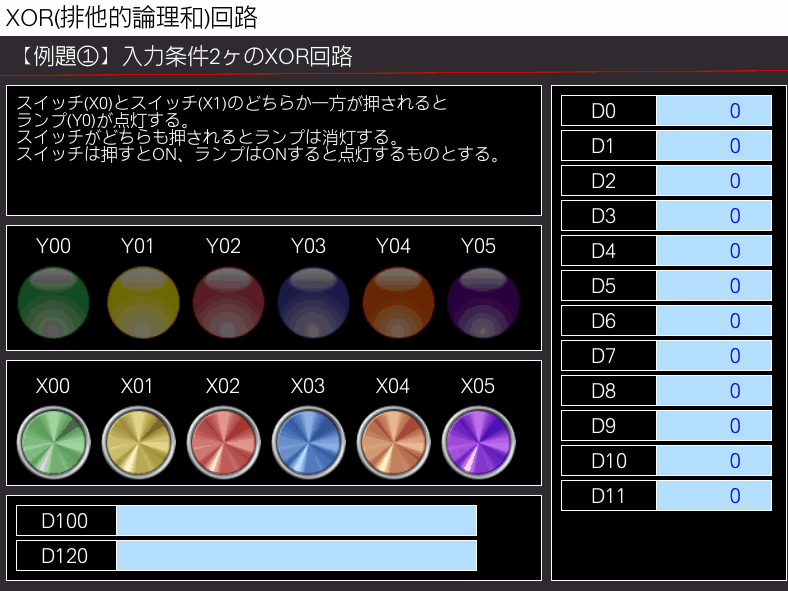Viewport: 788px width, 591px height.
Task: Click the Y03 label text
Action: coord(308,246)
